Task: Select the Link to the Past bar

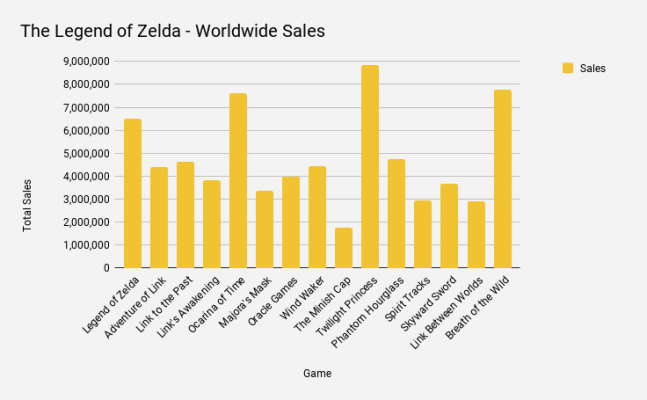Action: (x=185, y=214)
